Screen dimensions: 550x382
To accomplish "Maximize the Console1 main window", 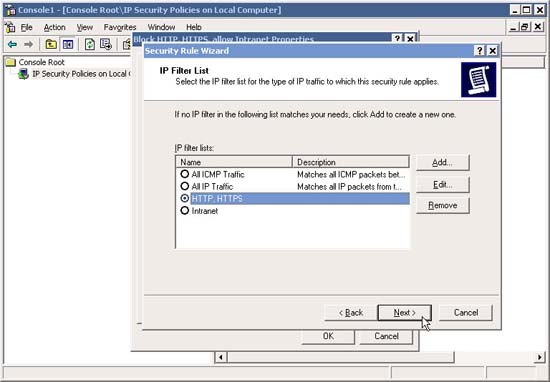I will [526, 10].
